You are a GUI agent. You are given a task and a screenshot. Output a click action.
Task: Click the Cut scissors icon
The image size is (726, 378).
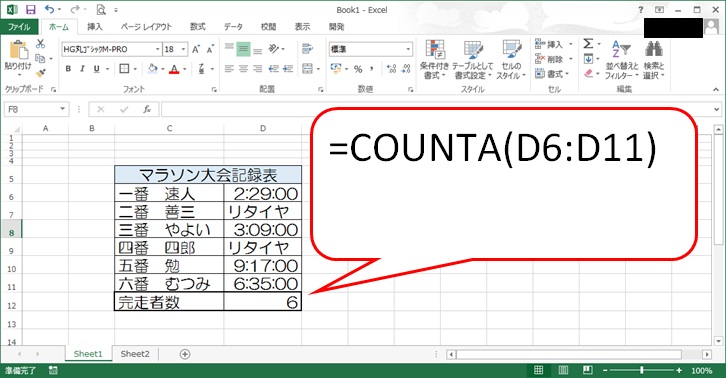tap(40, 44)
